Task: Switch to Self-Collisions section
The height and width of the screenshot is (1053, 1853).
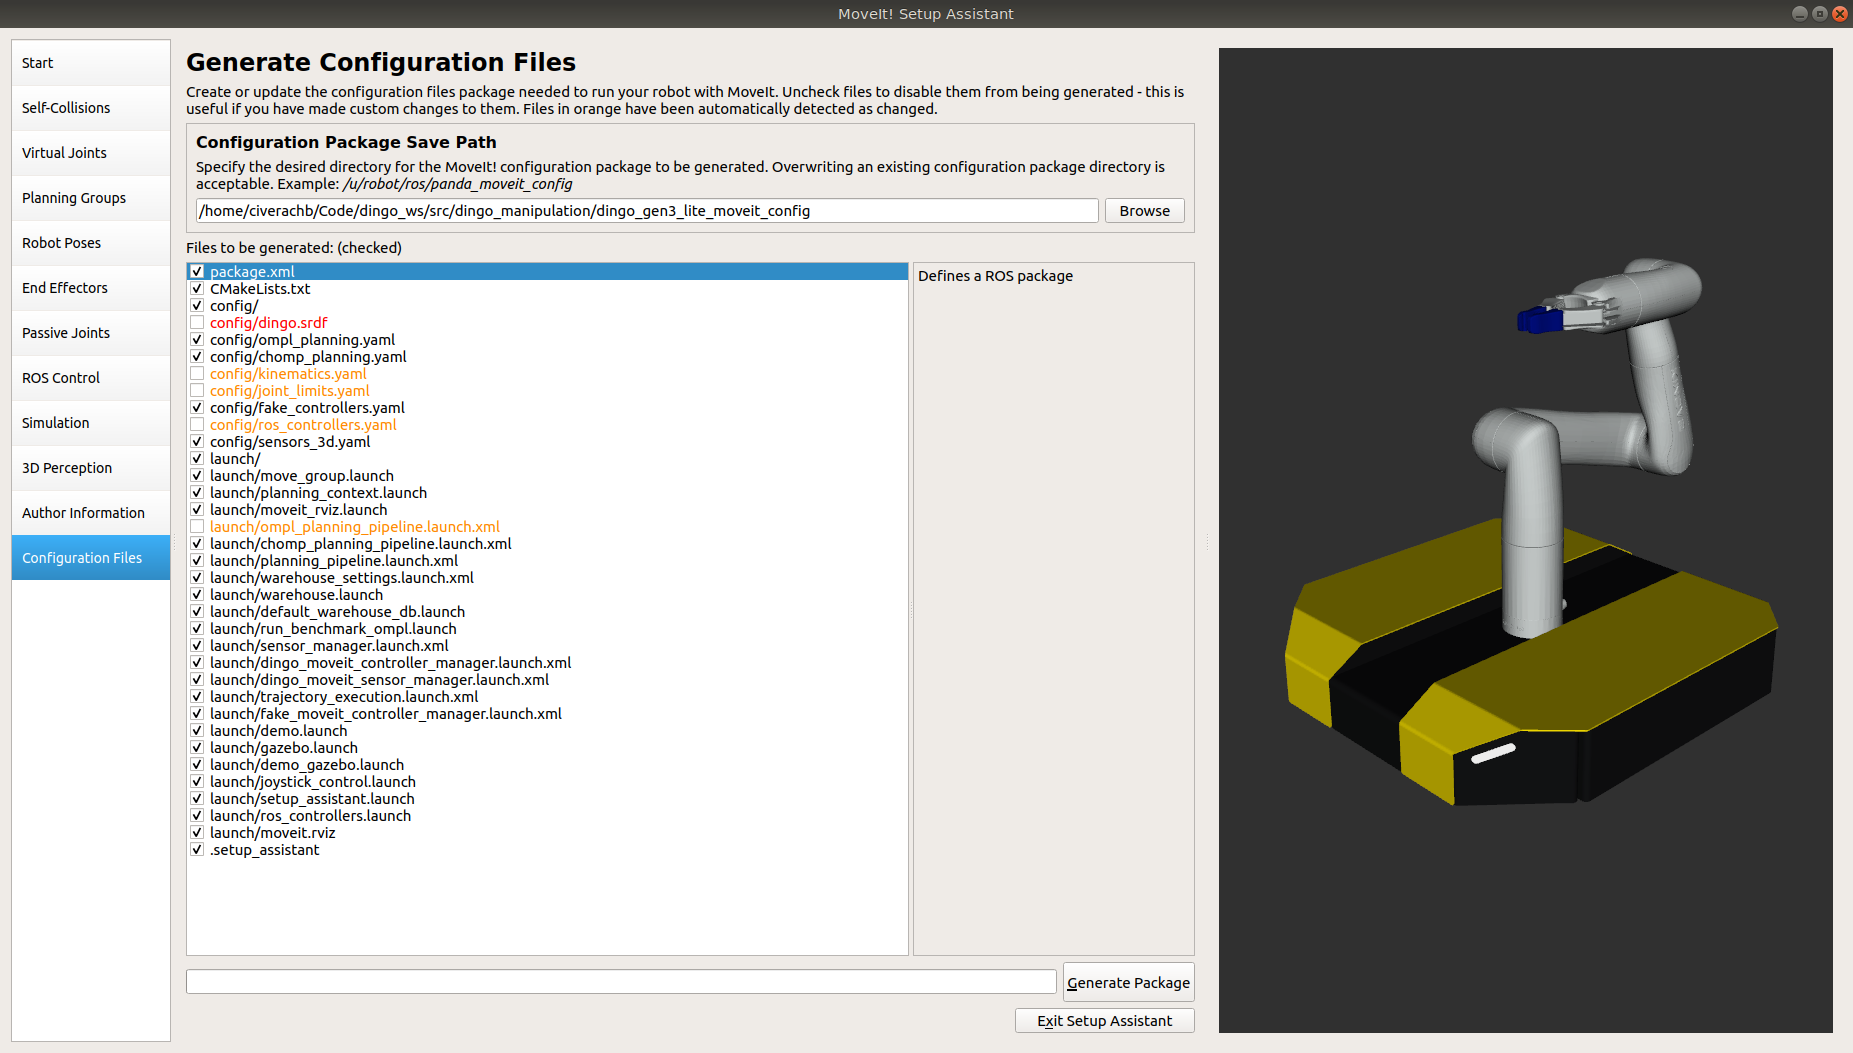Action: 91,108
